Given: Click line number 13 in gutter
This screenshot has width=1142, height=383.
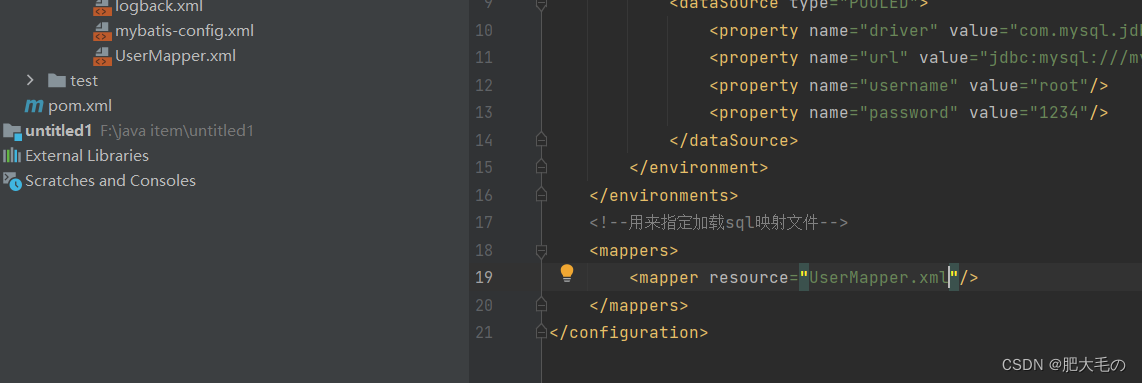Looking at the screenshot, I should 484,113.
